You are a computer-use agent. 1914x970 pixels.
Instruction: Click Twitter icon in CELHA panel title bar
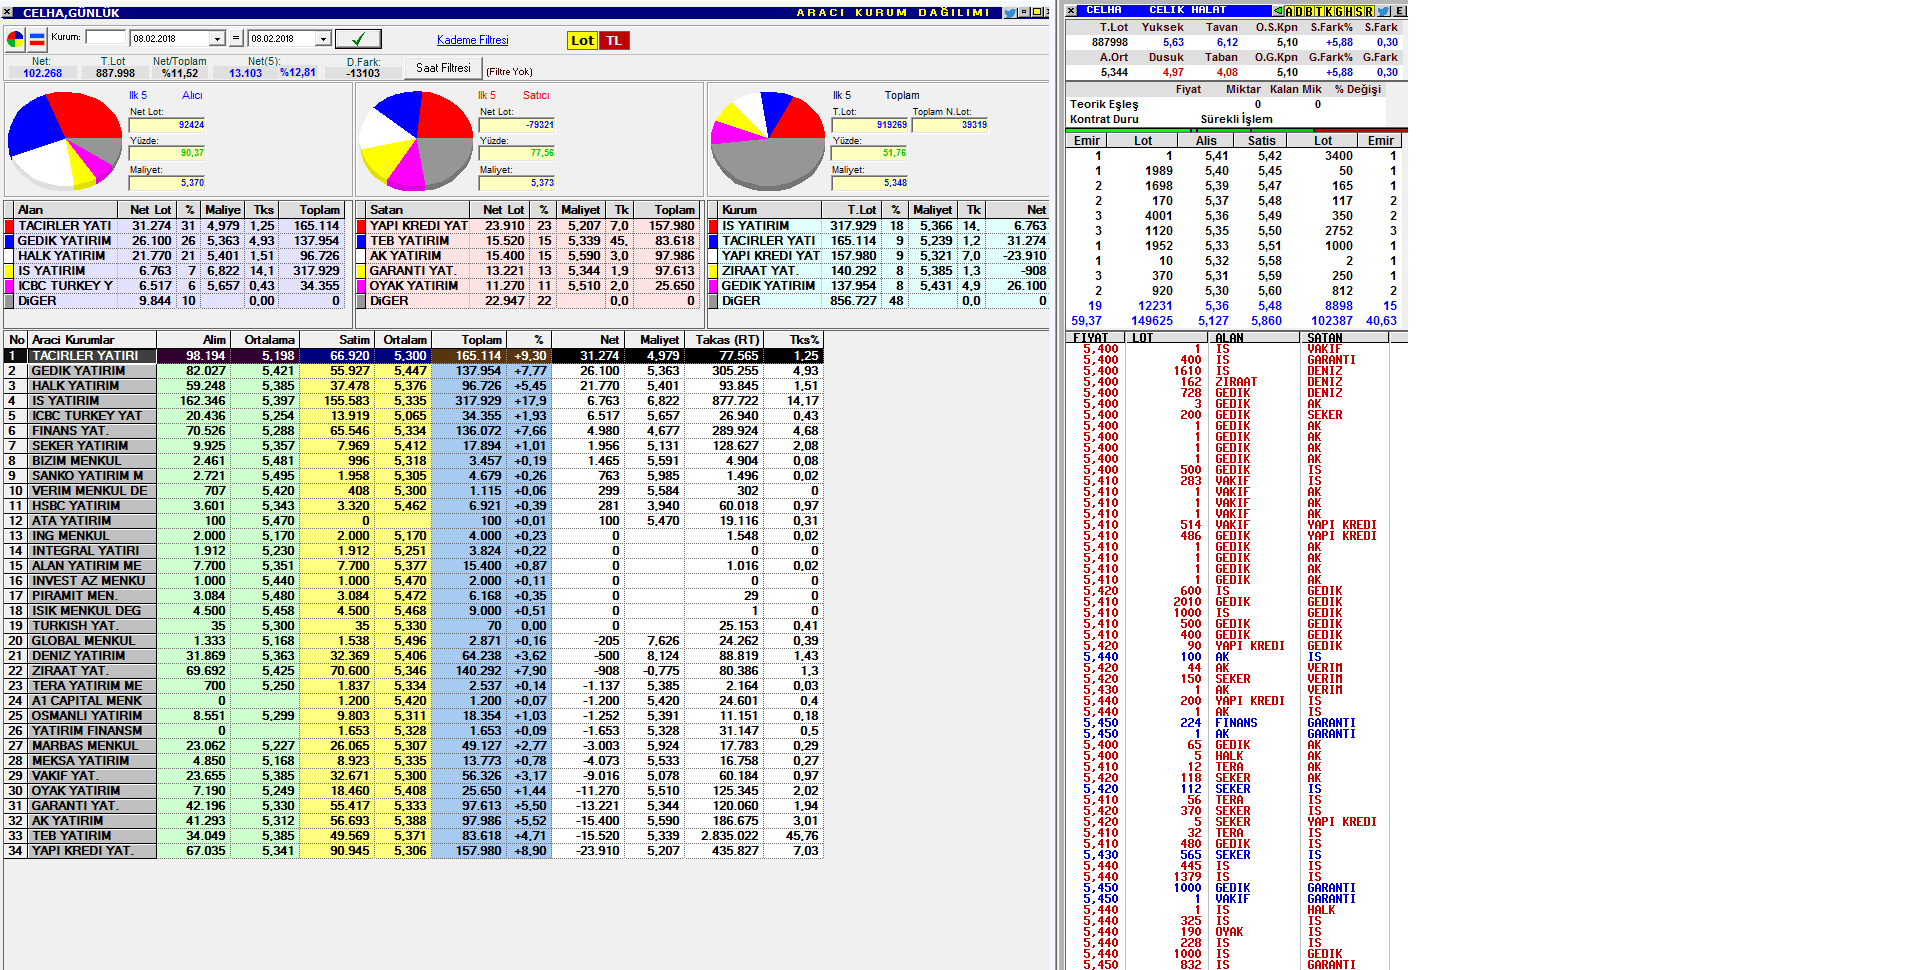pos(1384,11)
